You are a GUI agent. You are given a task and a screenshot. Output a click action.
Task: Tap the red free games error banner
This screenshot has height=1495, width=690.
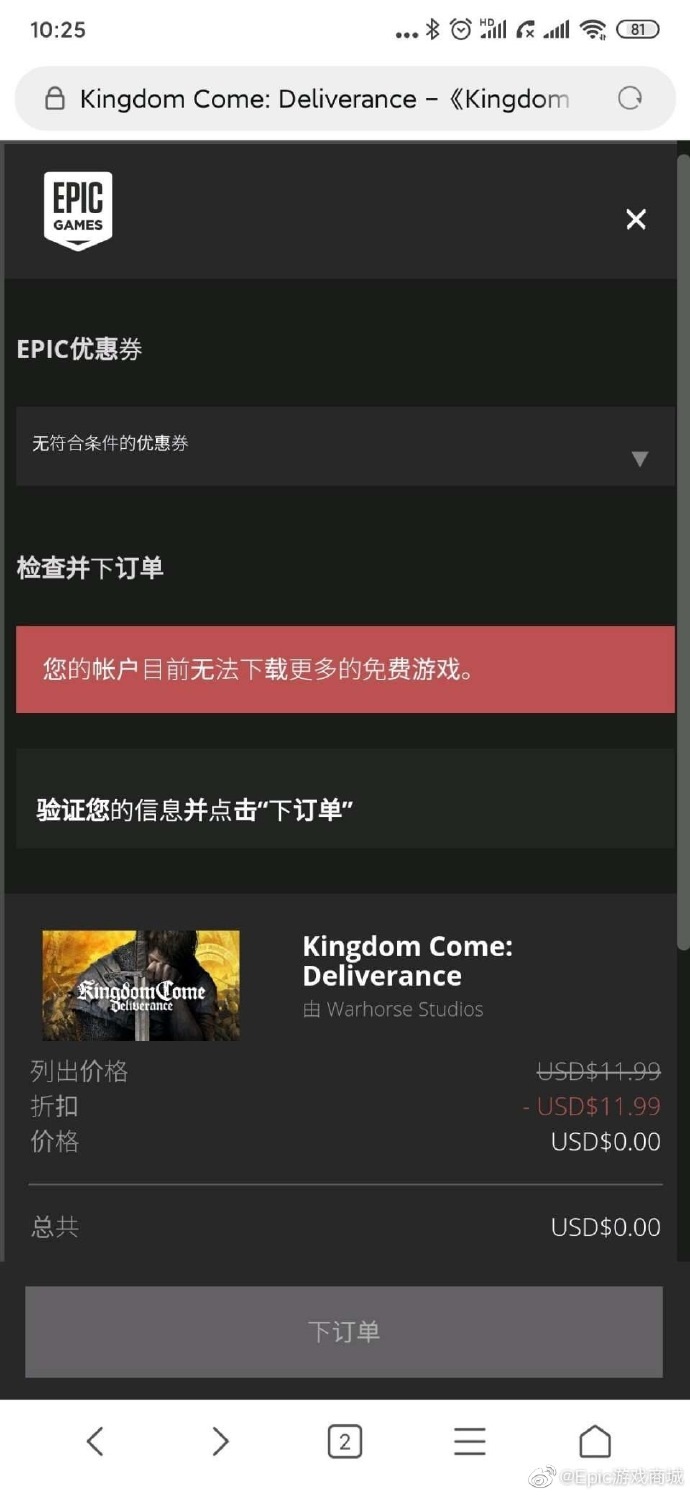(x=345, y=669)
